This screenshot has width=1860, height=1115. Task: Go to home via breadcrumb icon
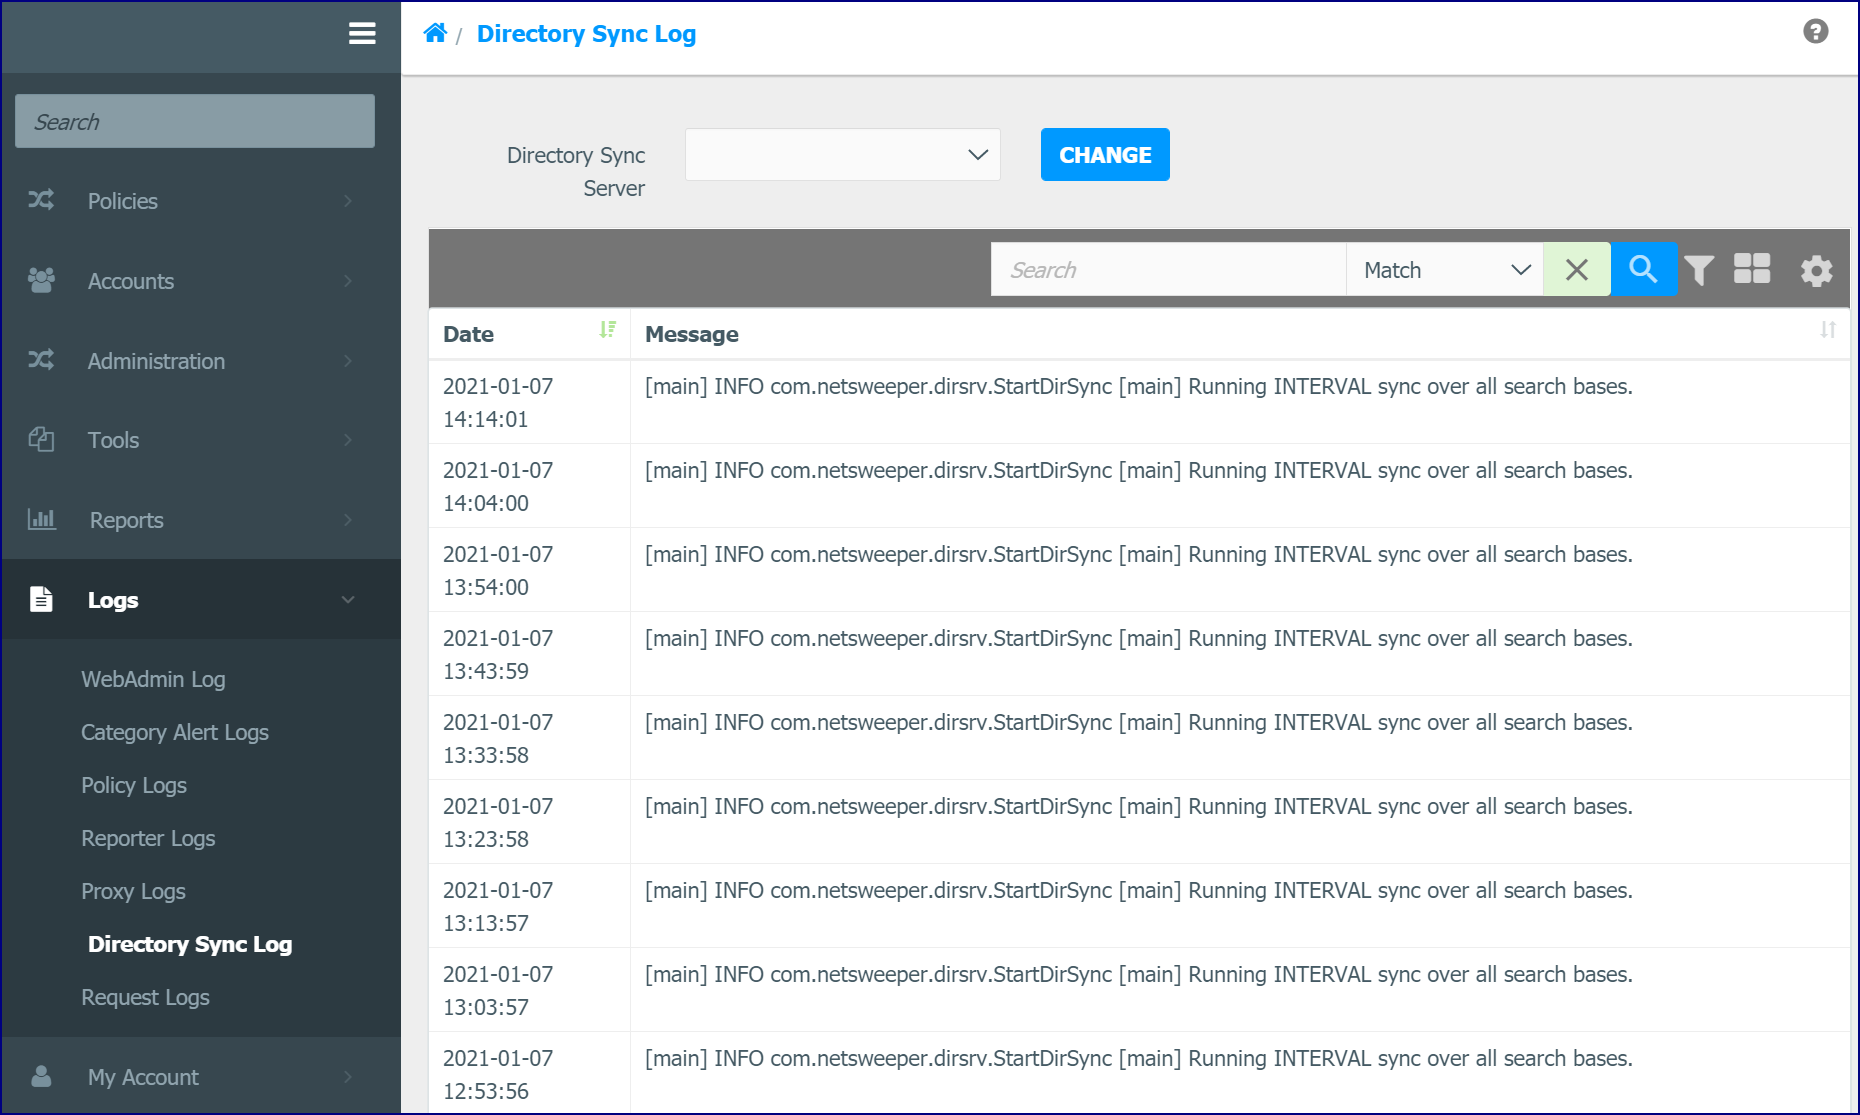435,33
